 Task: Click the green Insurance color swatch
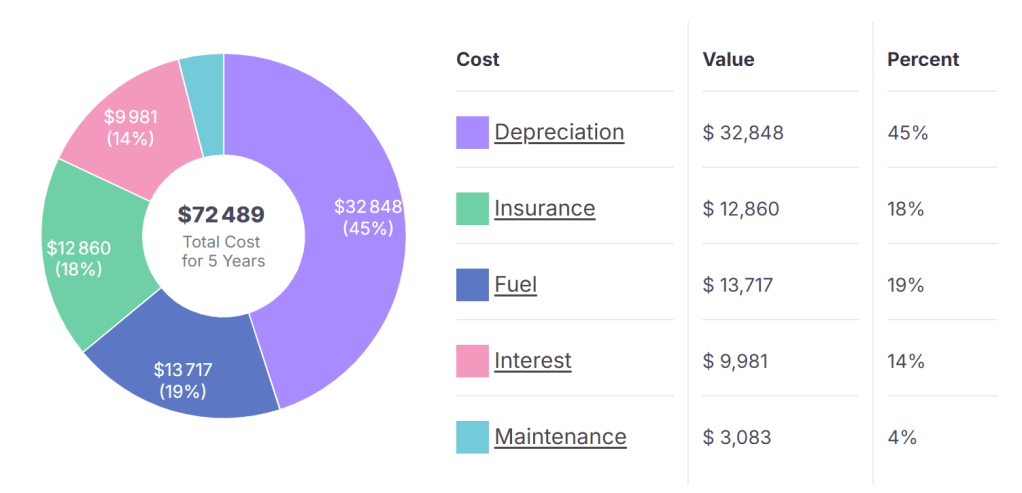click(472, 208)
